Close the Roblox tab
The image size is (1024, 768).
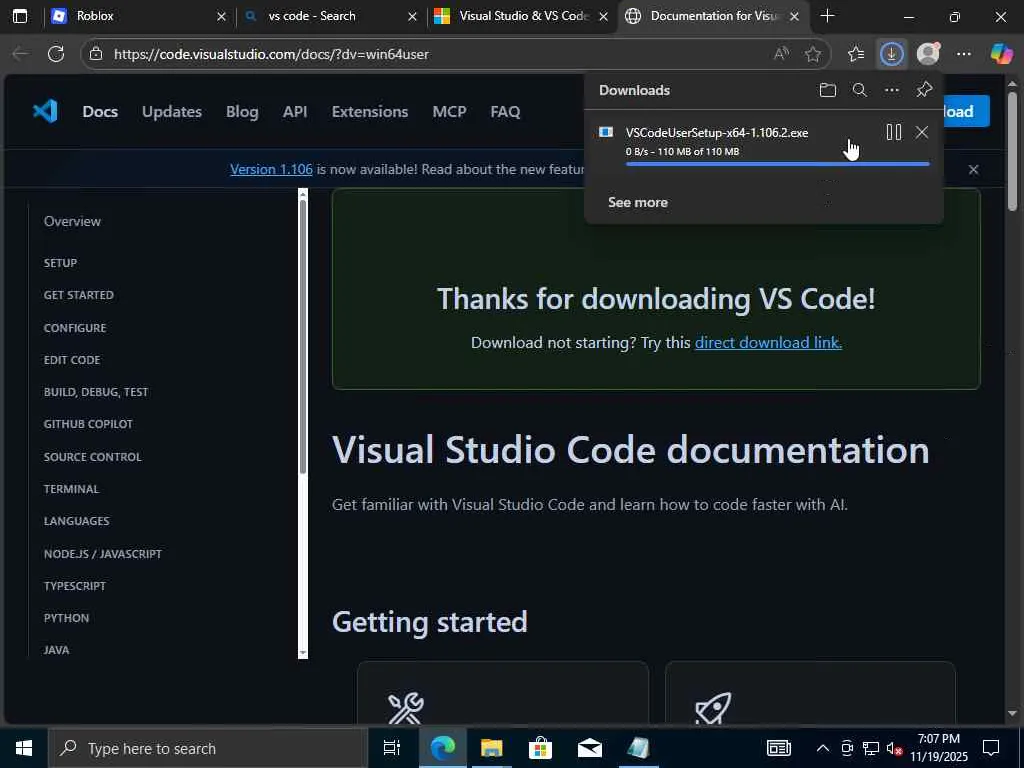(x=221, y=16)
